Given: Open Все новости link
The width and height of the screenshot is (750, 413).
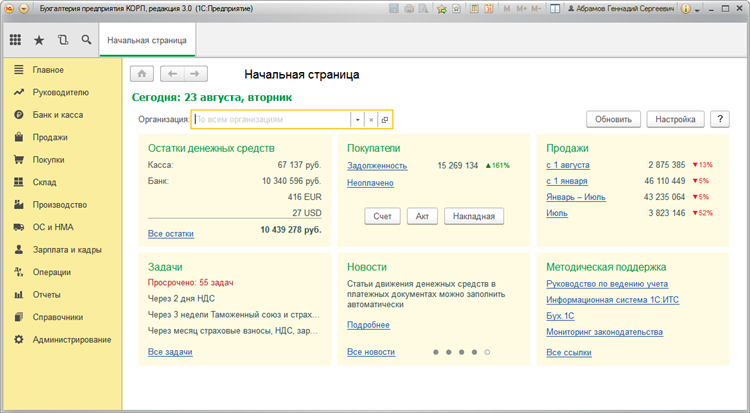Looking at the screenshot, I should coord(371,352).
